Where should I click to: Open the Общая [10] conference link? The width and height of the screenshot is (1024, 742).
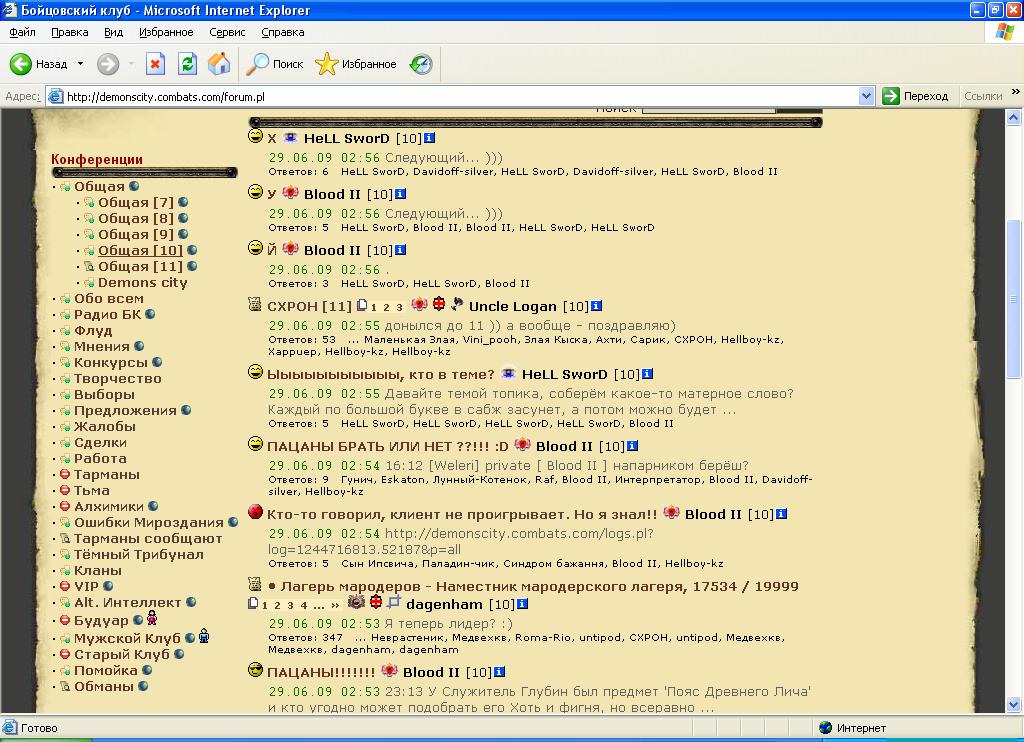coord(140,250)
